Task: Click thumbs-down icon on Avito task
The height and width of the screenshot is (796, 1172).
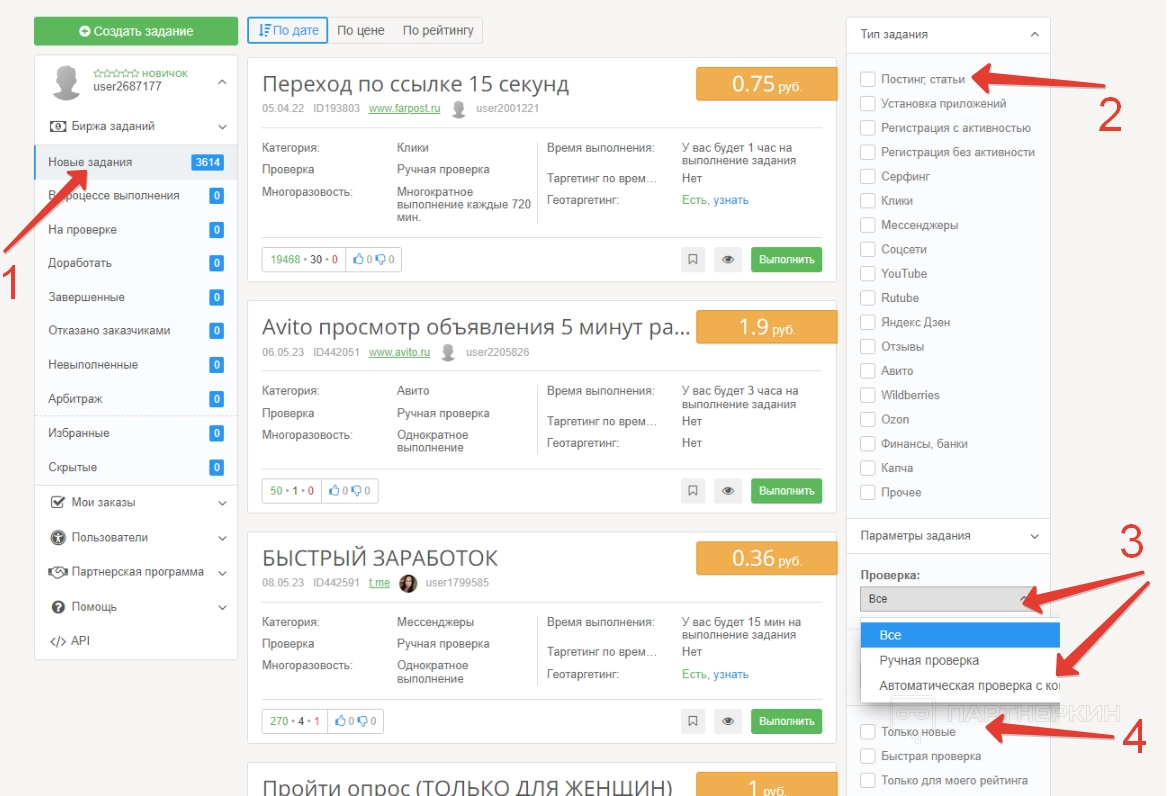Action: [357, 491]
